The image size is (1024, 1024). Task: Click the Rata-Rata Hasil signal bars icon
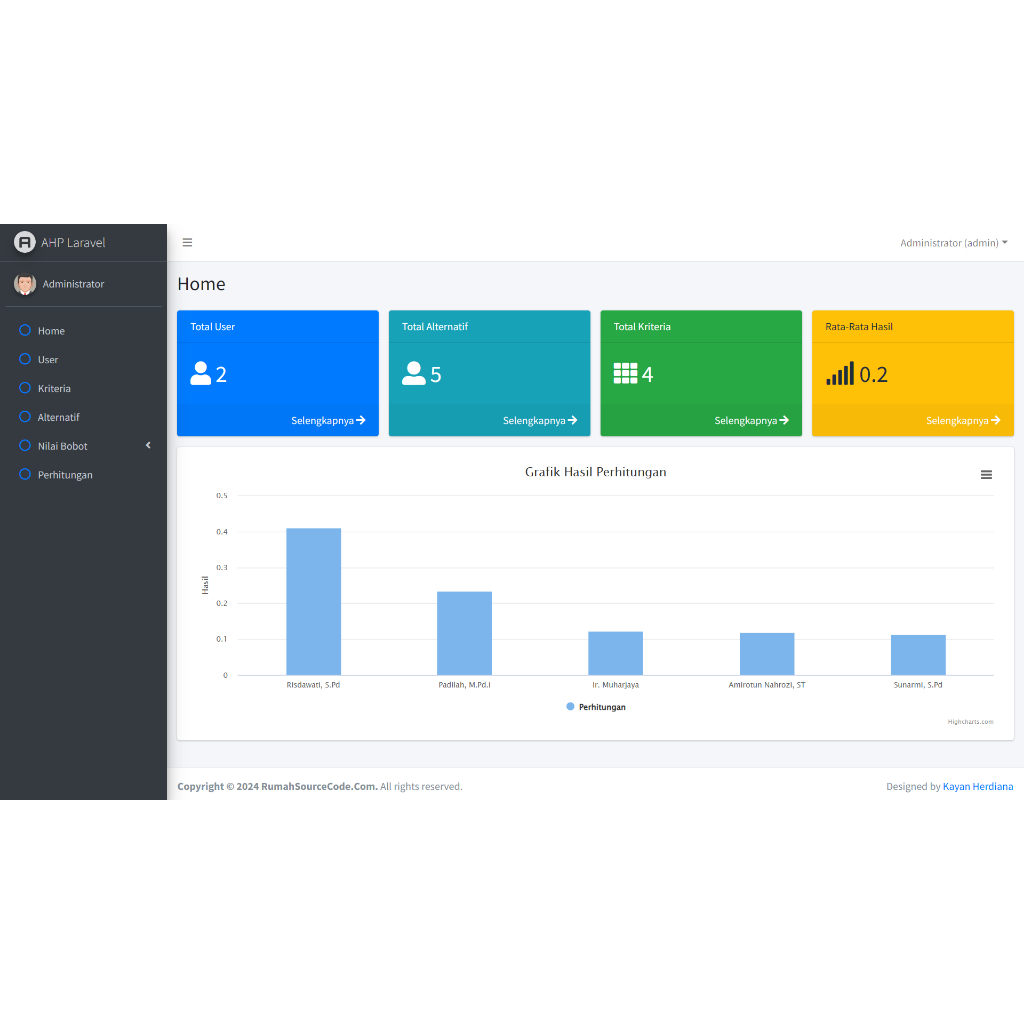(x=840, y=374)
